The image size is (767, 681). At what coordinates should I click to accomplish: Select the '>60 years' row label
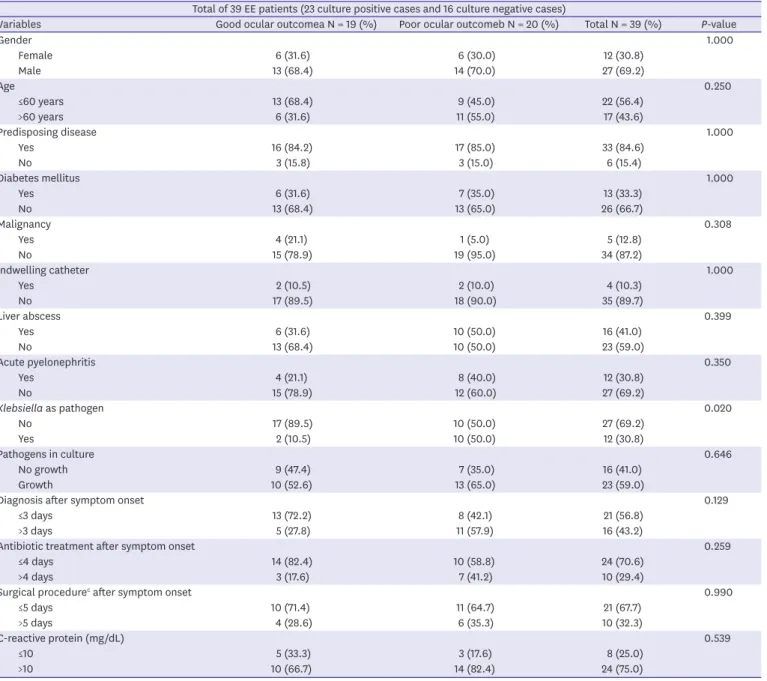41,116
